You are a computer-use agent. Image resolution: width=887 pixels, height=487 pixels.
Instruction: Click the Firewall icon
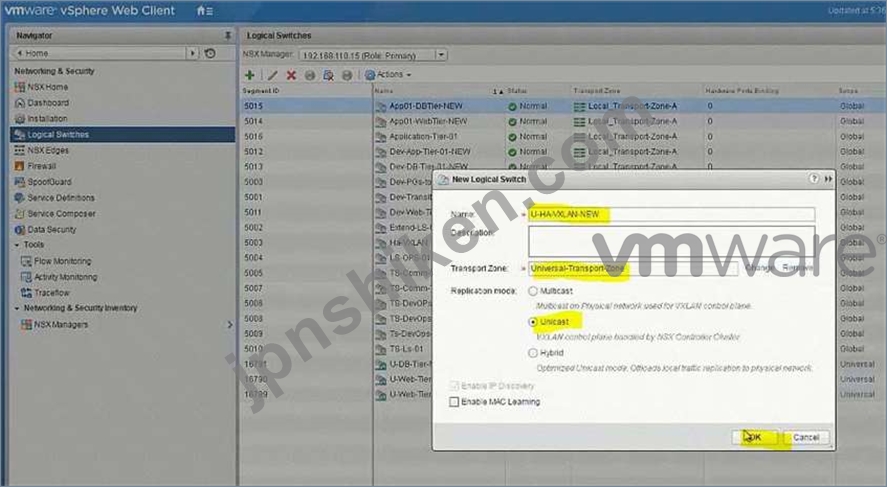tap(20, 166)
